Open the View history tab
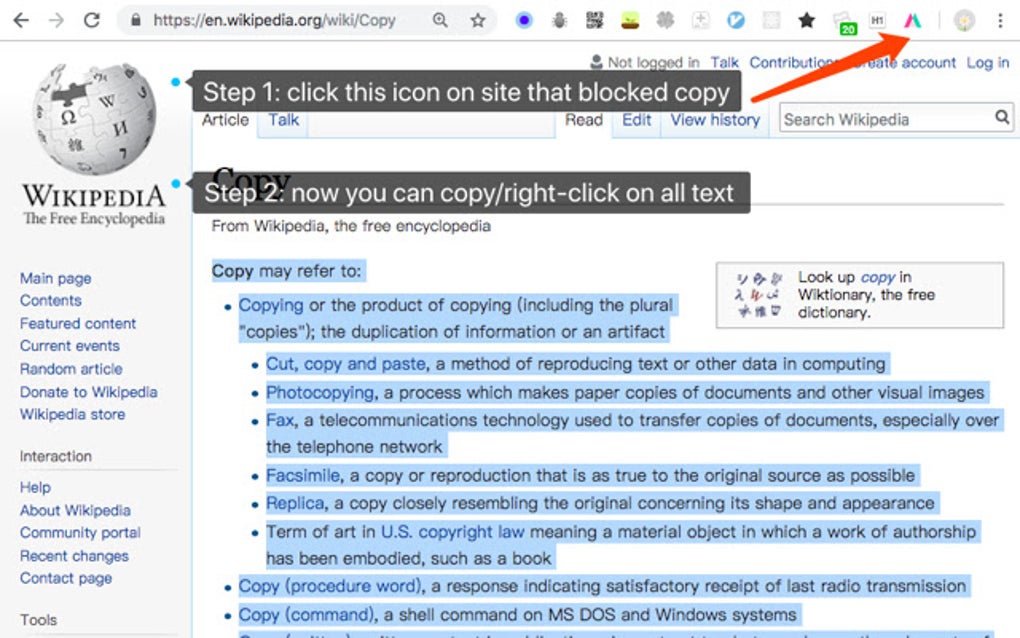This screenshot has width=1020, height=638. [715, 120]
